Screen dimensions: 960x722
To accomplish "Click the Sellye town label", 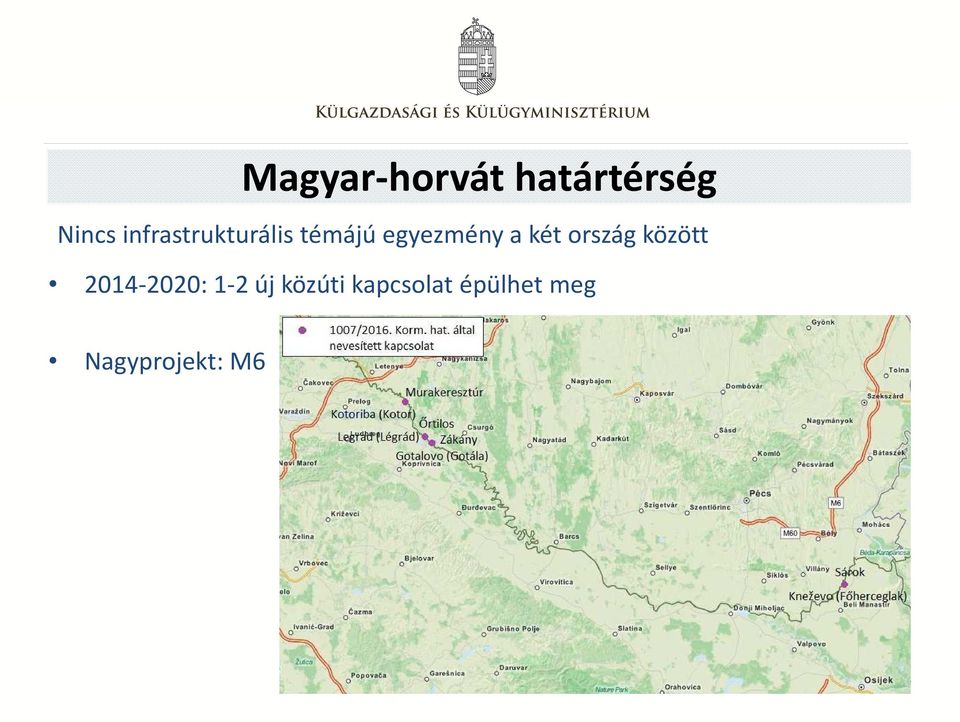I will click(666, 568).
